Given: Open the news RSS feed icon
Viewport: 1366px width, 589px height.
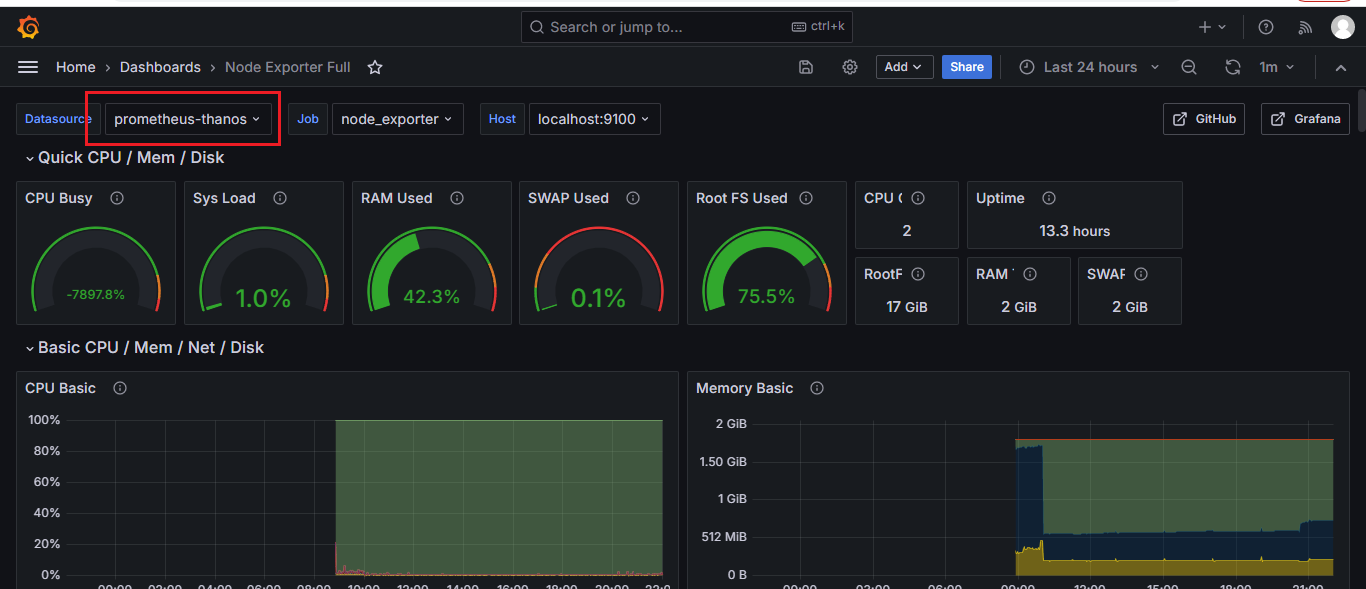Looking at the screenshot, I should pyautogui.click(x=1304, y=27).
